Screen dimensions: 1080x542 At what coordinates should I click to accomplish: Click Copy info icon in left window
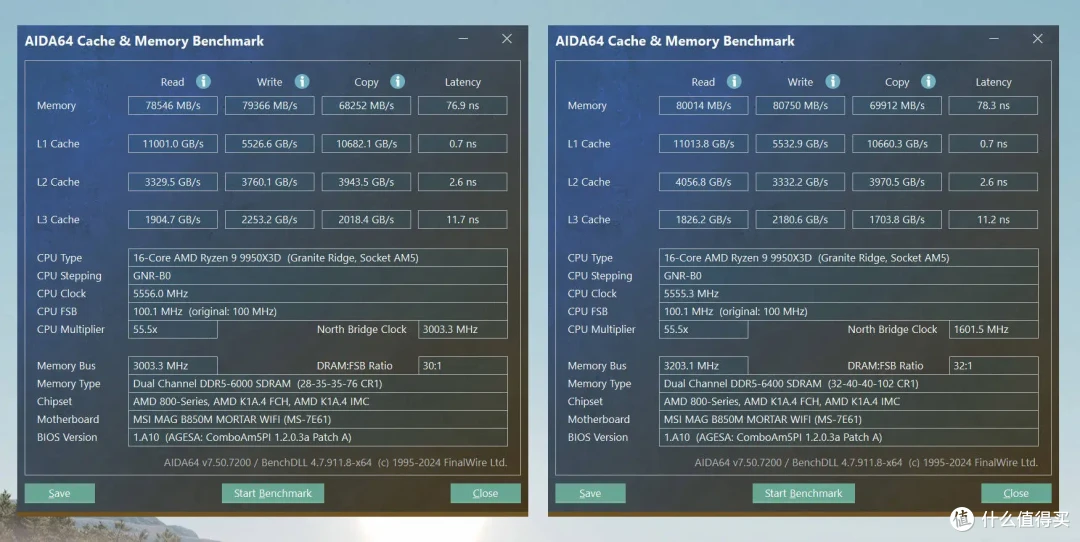pyautogui.click(x=397, y=81)
